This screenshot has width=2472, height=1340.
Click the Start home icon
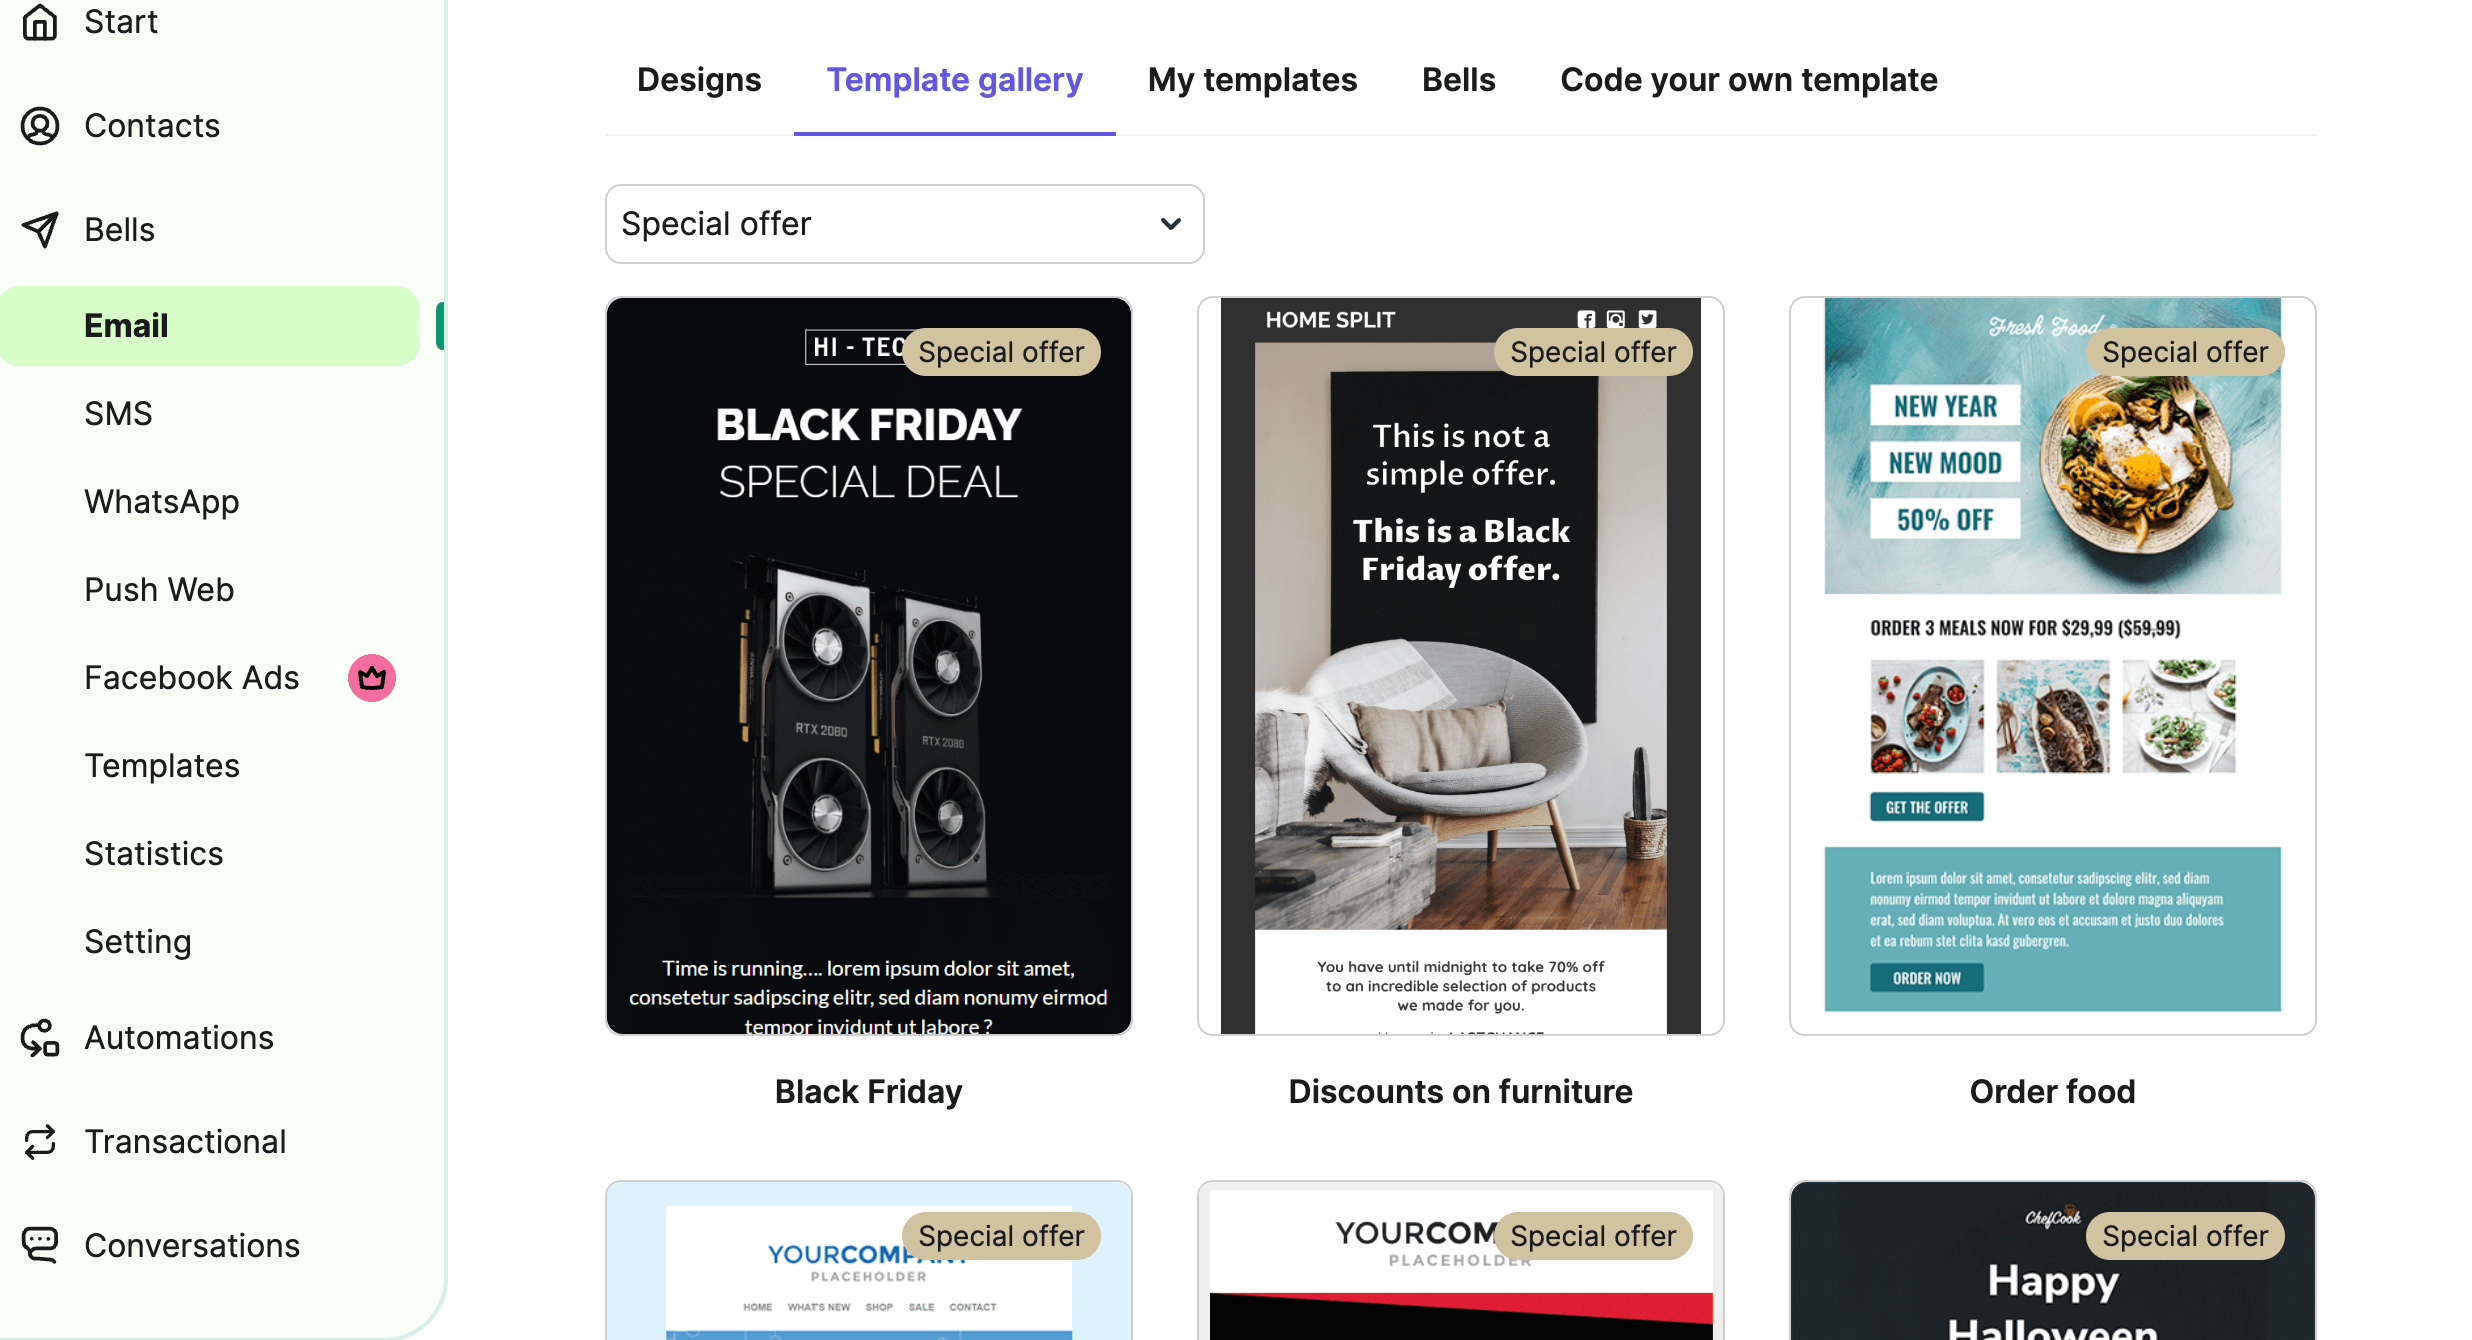pyautogui.click(x=40, y=21)
